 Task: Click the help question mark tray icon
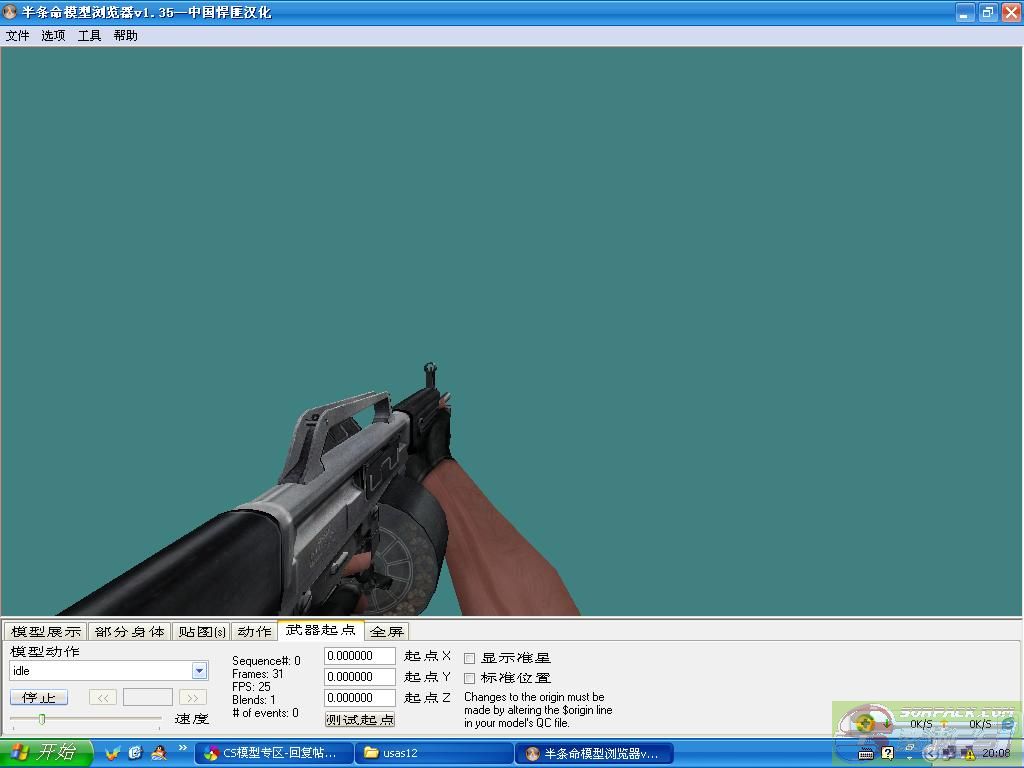pyautogui.click(x=887, y=753)
